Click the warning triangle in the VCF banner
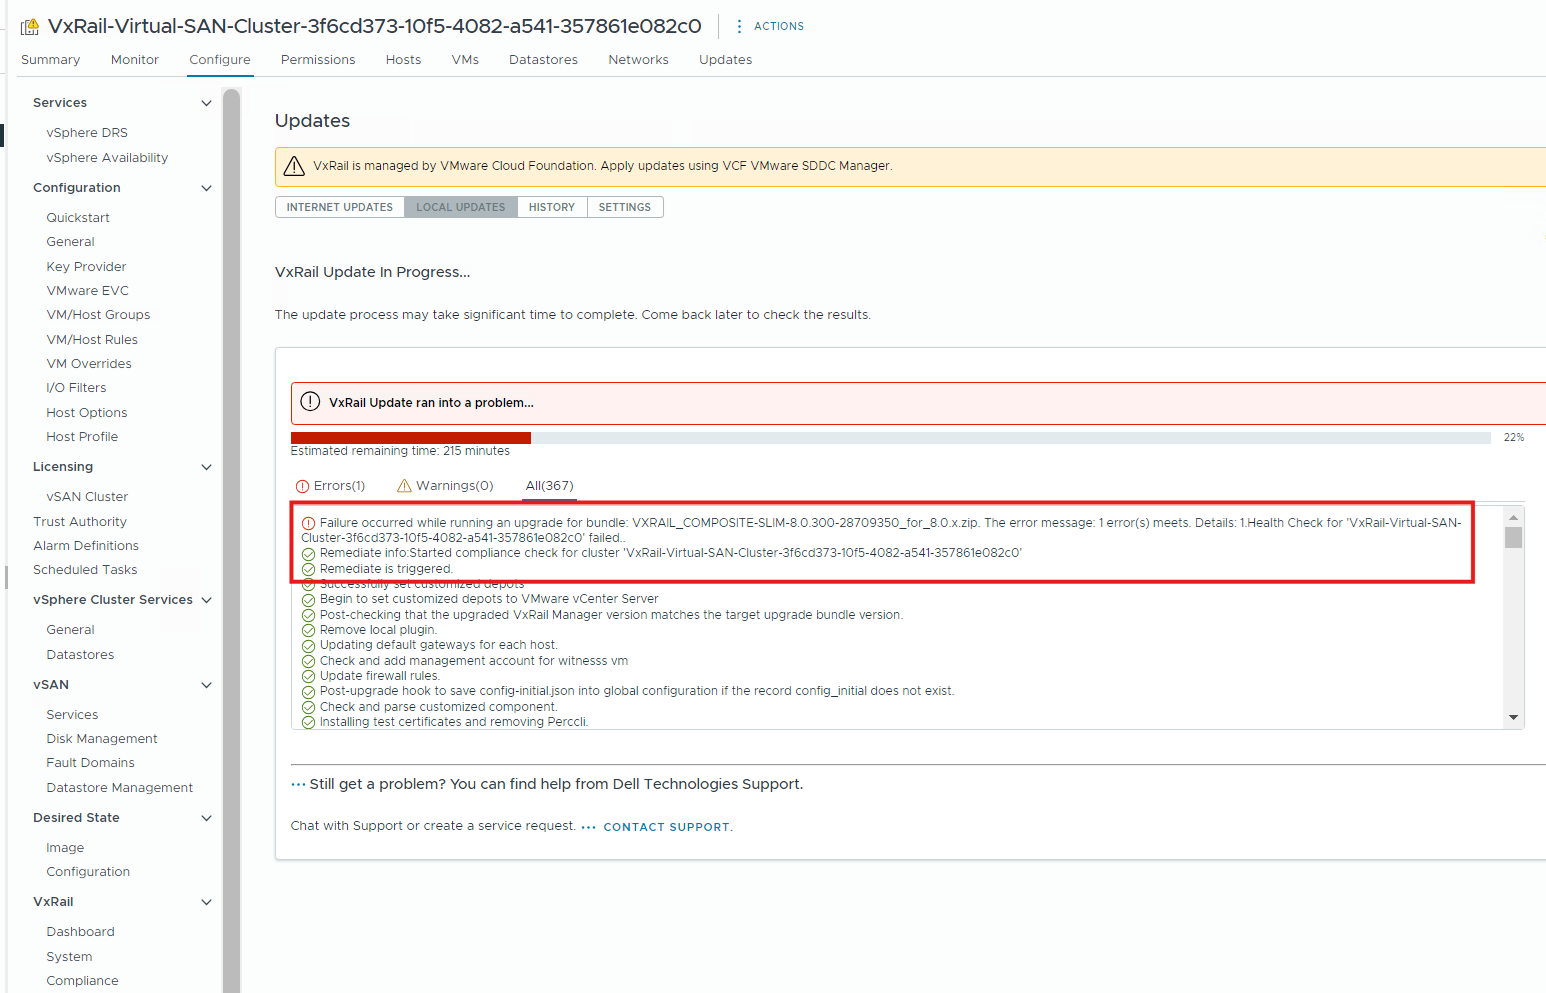The width and height of the screenshot is (1546, 993). [x=294, y=165]
